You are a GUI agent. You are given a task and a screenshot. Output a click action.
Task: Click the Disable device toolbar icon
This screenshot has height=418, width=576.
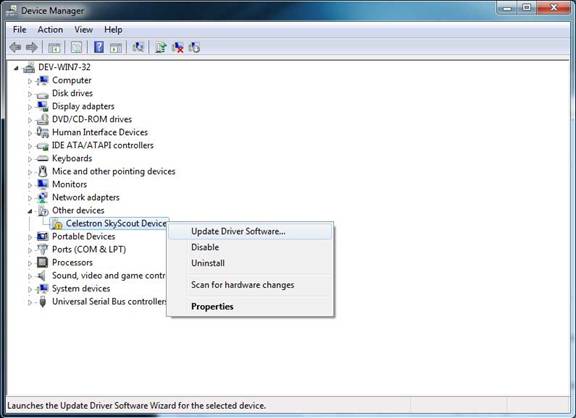coord(194,47)
